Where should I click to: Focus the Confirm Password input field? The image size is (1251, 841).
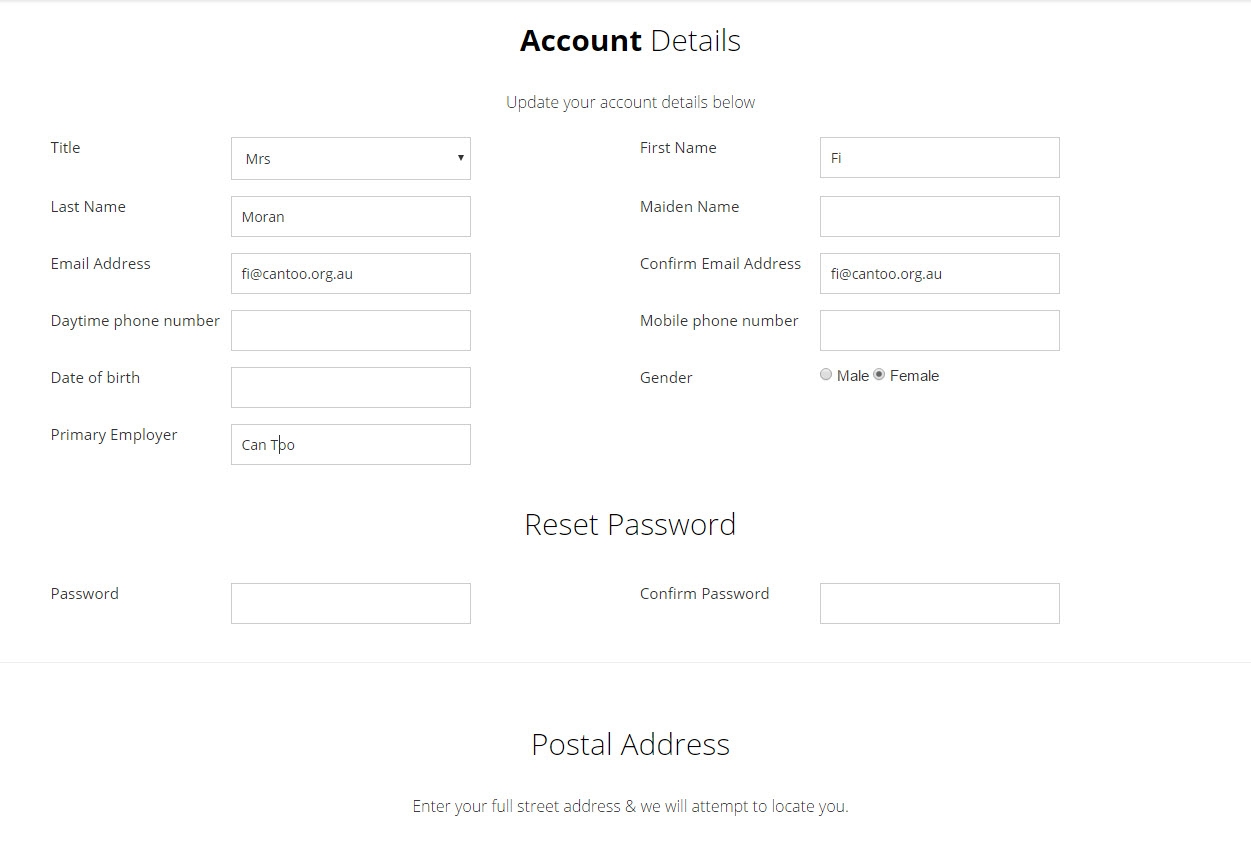[x=939, y=603]
